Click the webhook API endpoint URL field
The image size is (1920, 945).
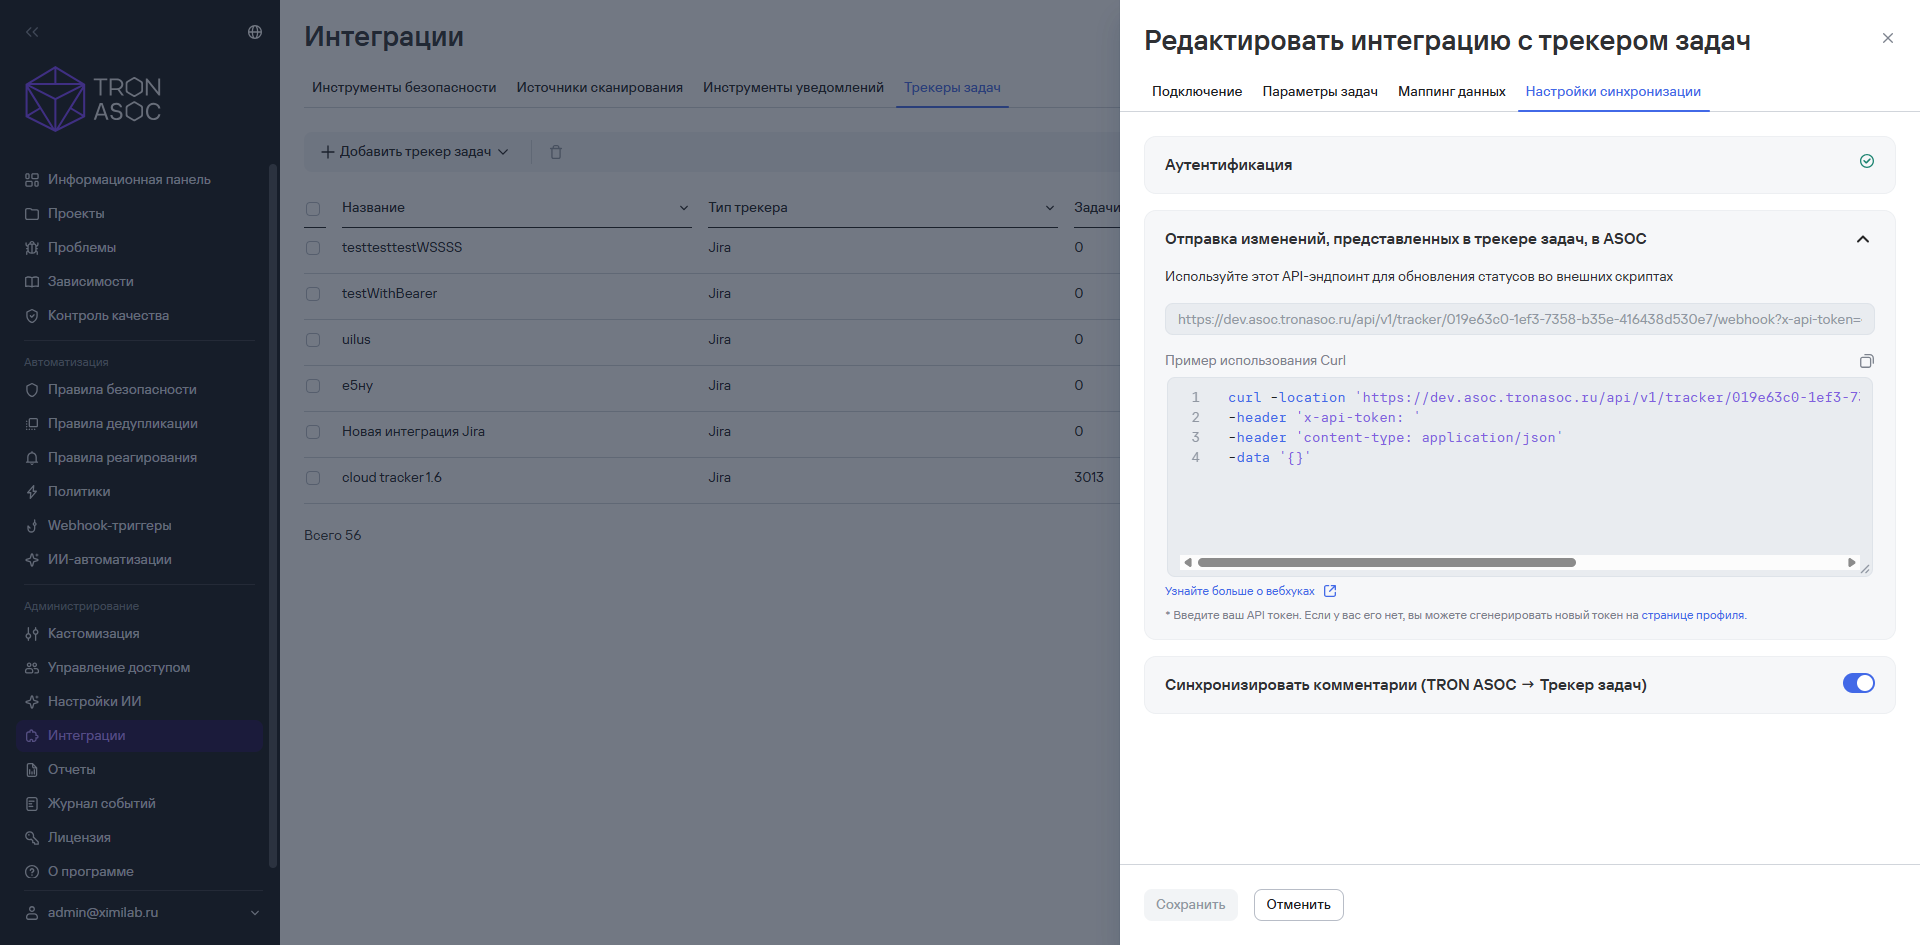pos(1519,320)
